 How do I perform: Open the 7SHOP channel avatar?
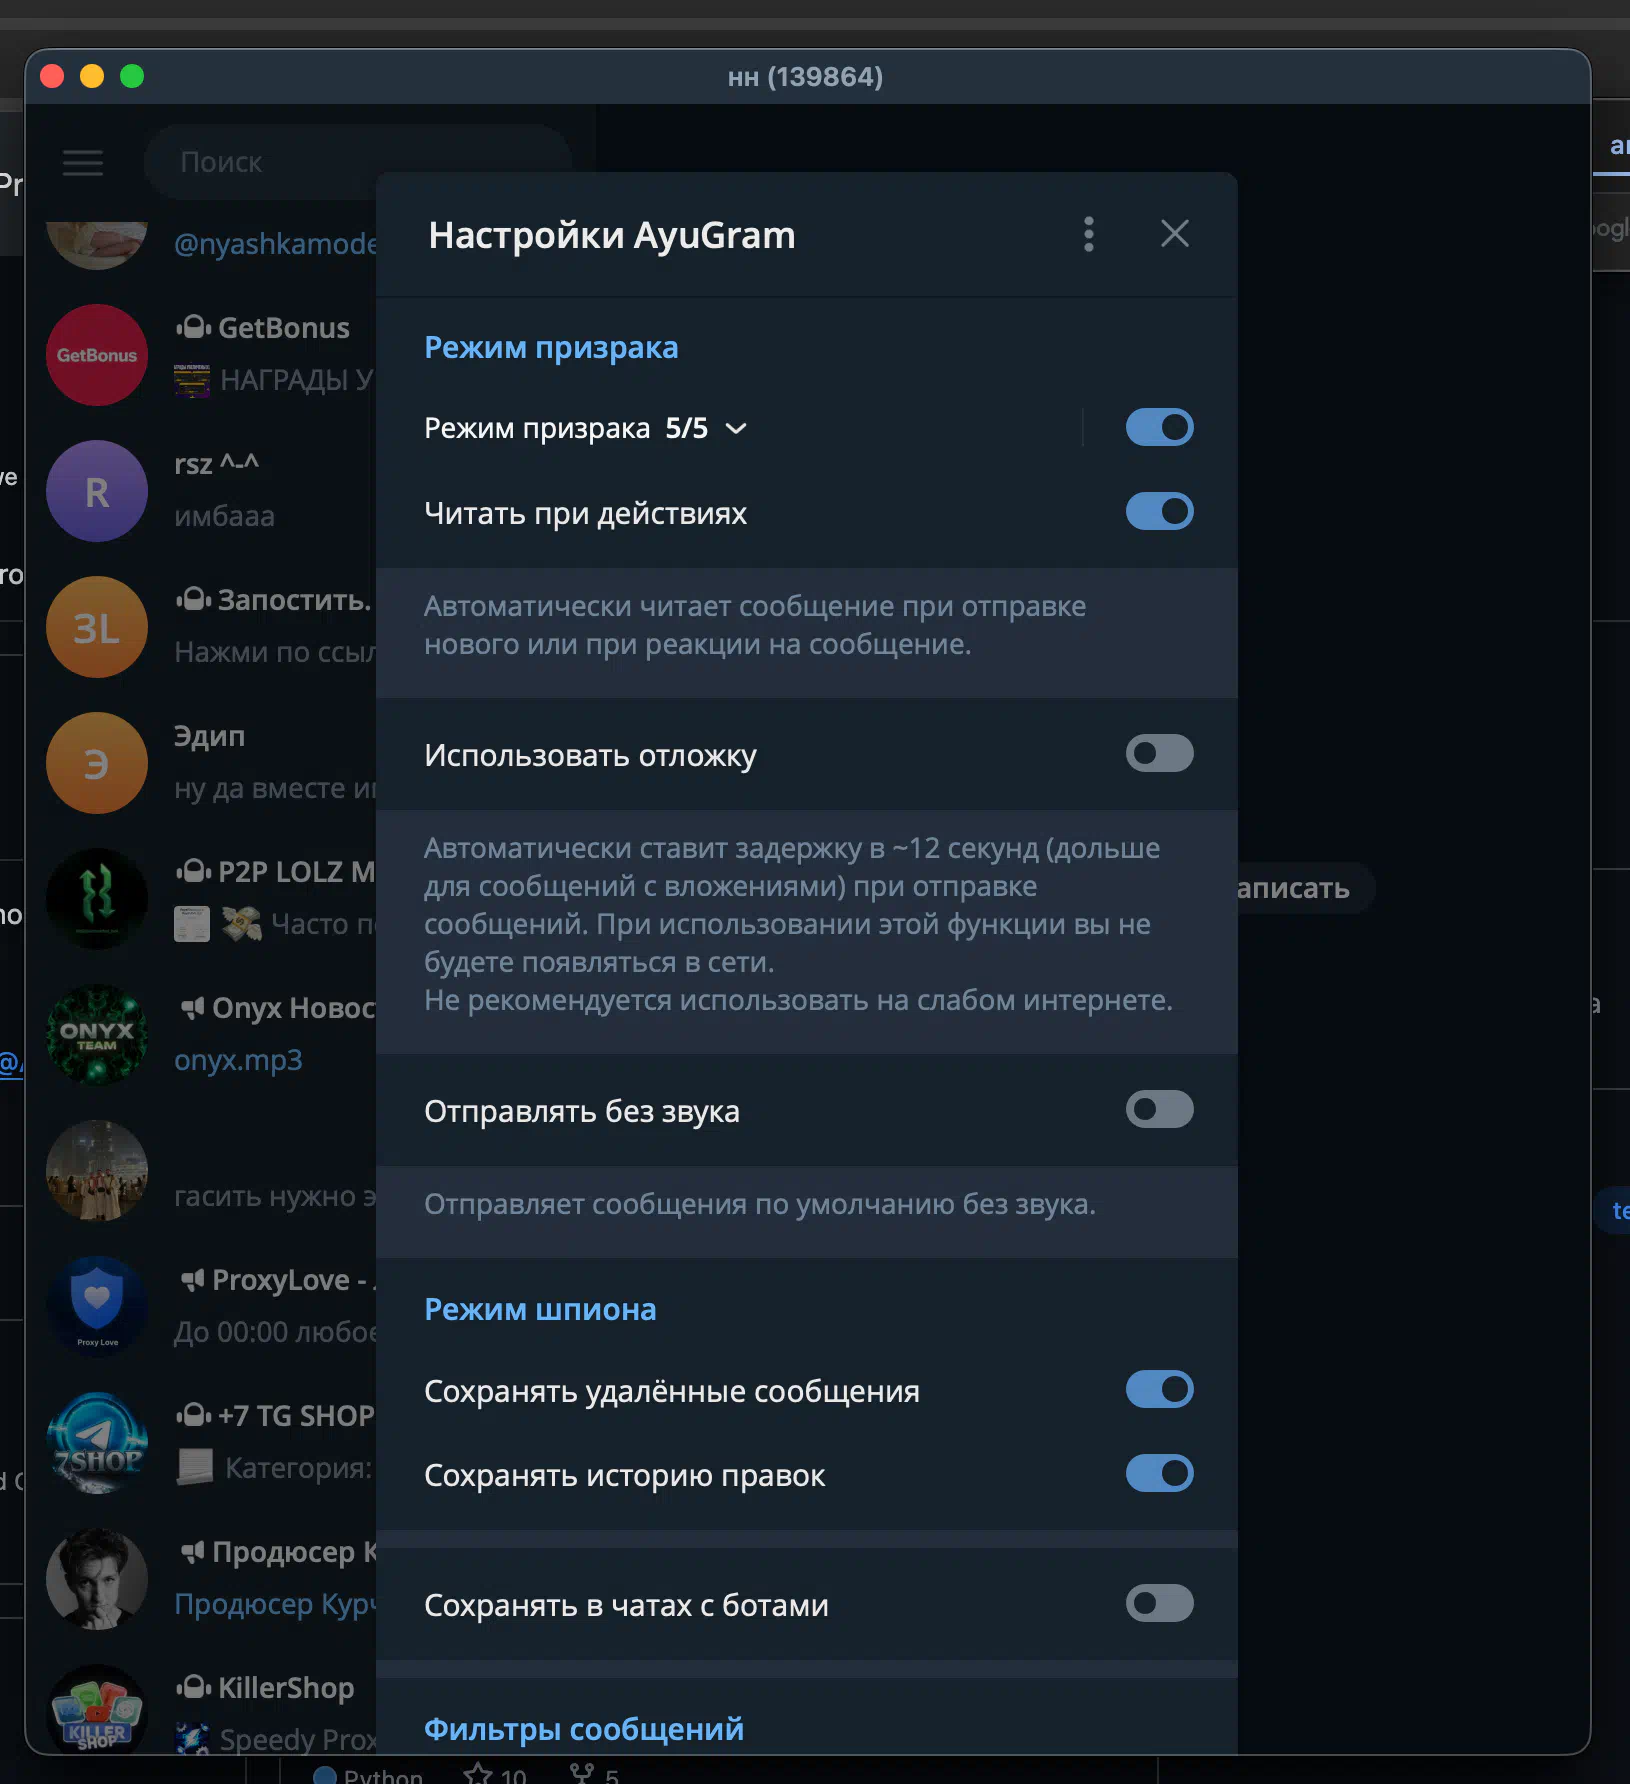97,1443
